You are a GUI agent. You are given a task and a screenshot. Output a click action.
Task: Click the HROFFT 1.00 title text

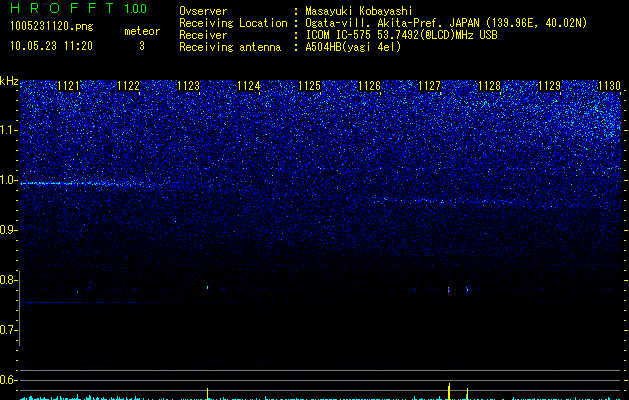tap(78, 8)
